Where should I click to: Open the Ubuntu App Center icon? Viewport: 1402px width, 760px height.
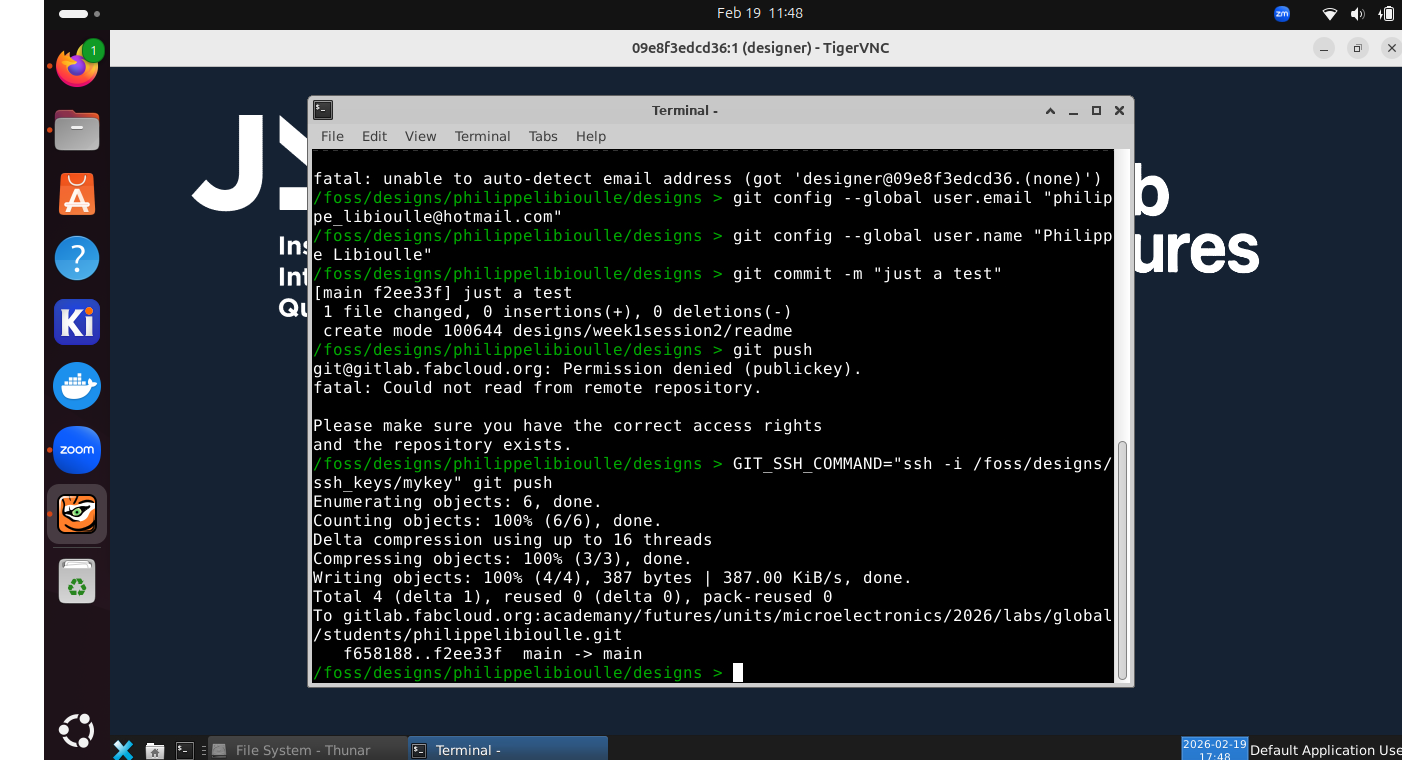coord(77,194)
